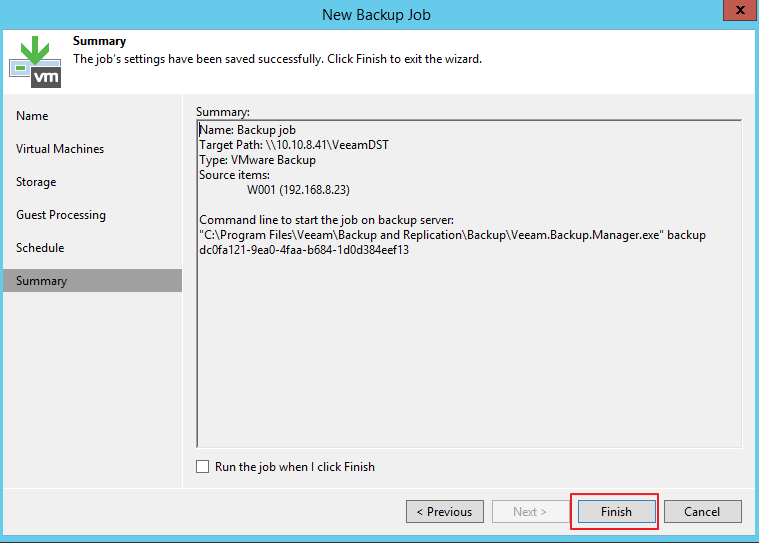This screenshot has width=759, height=543.
Task: Switch to the Storage step
Action: (x=36, y=182)
